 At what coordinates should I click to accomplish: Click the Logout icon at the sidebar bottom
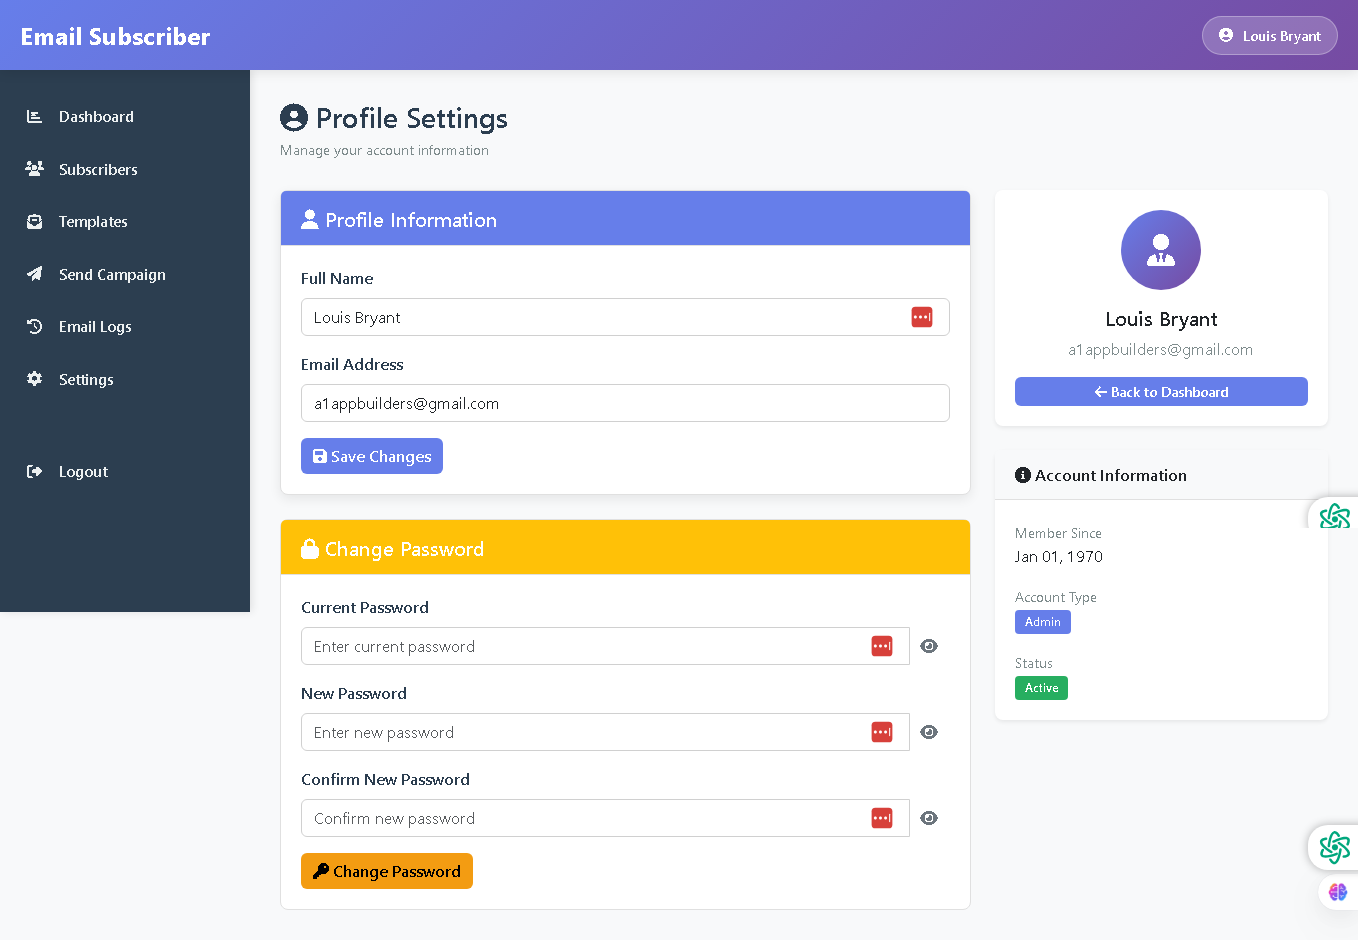coord(33,471)
